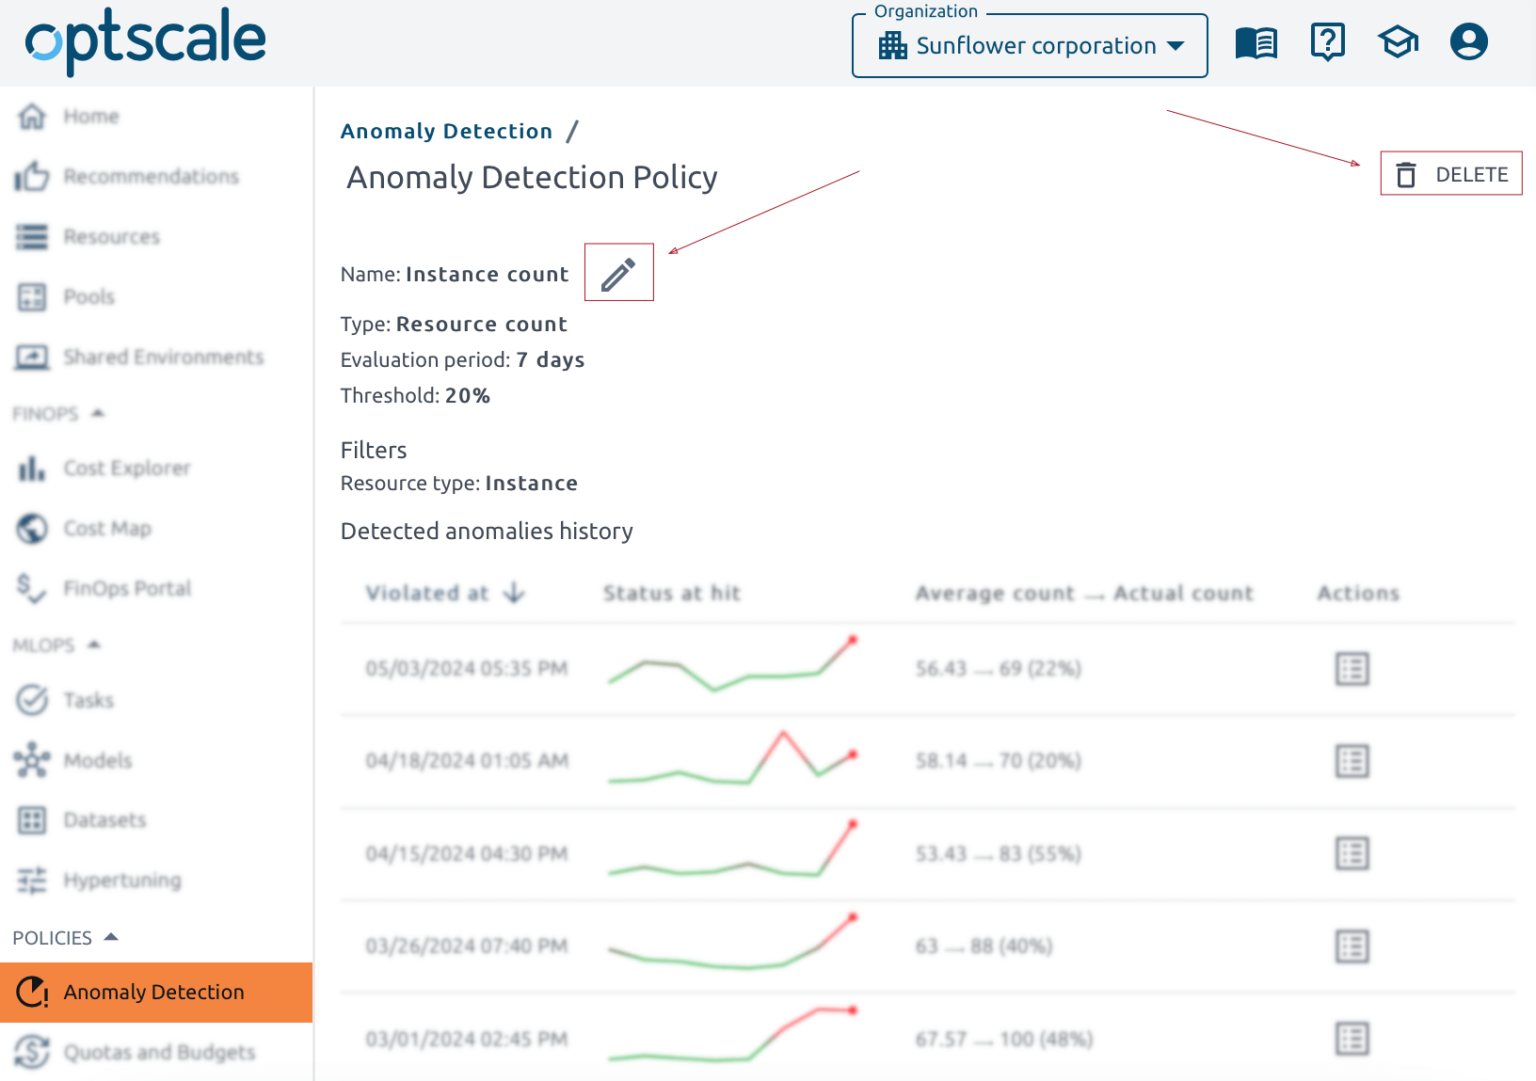Click the help question mark icon
The height and width of the screenshot is (1081, 1536).
1327,42
